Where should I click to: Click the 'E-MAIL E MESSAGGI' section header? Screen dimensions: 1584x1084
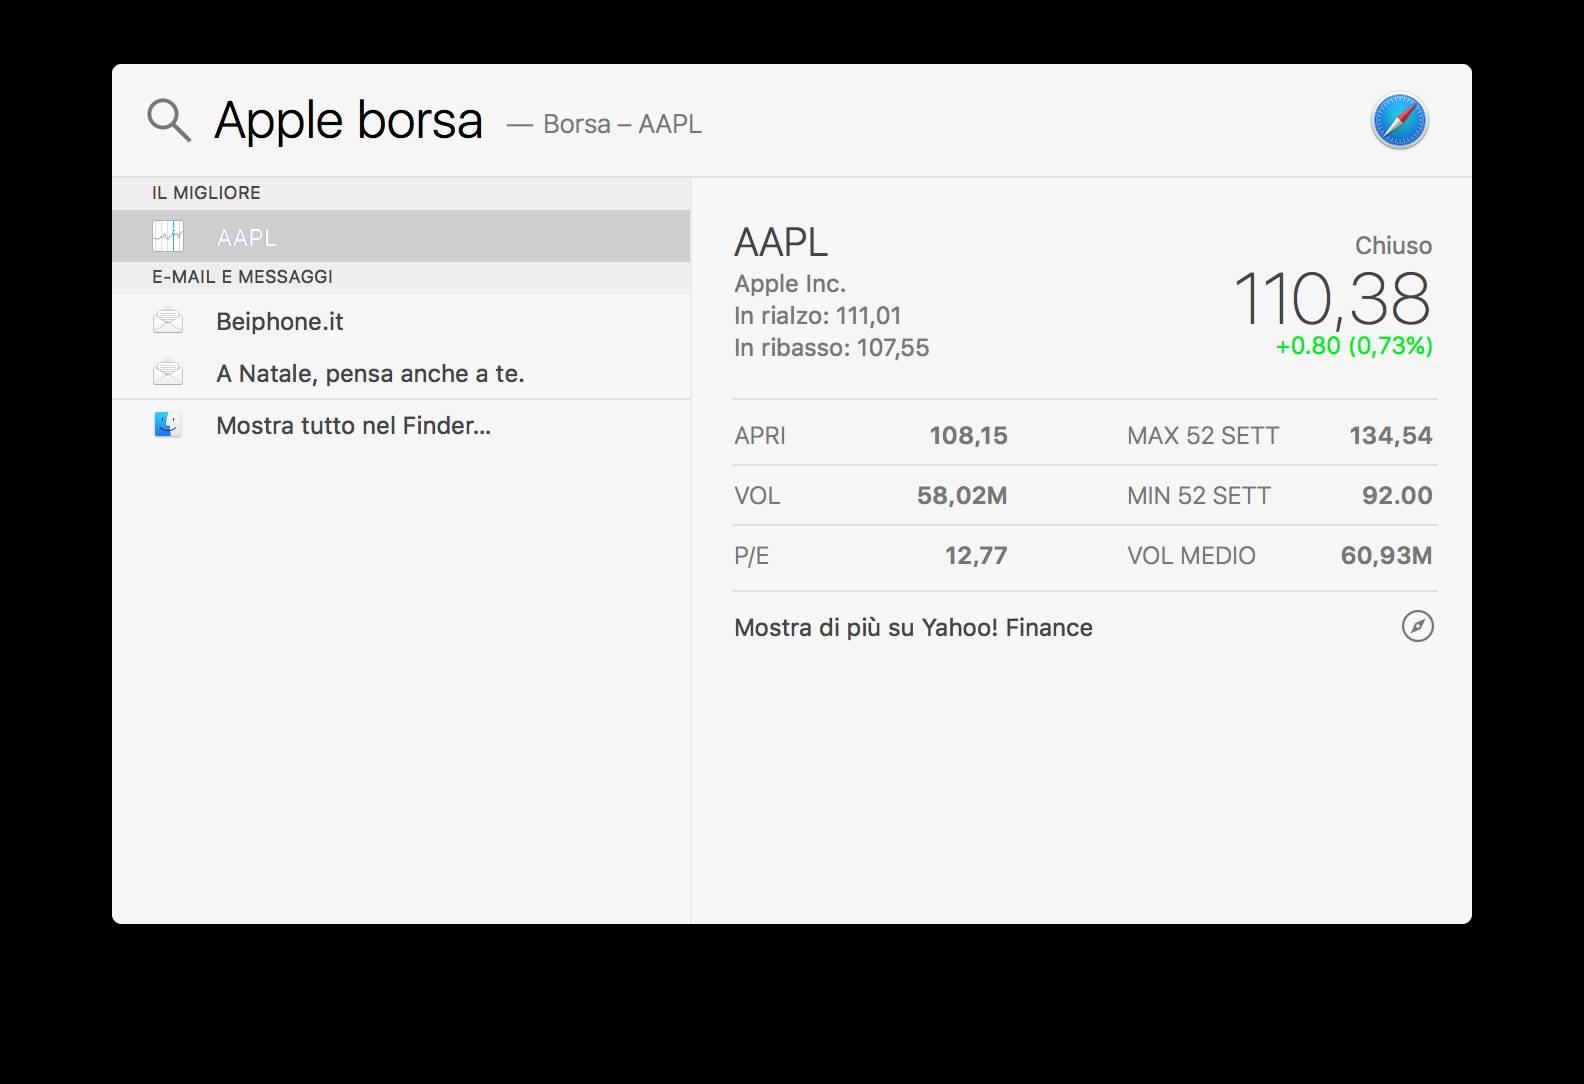pos(242,277)
